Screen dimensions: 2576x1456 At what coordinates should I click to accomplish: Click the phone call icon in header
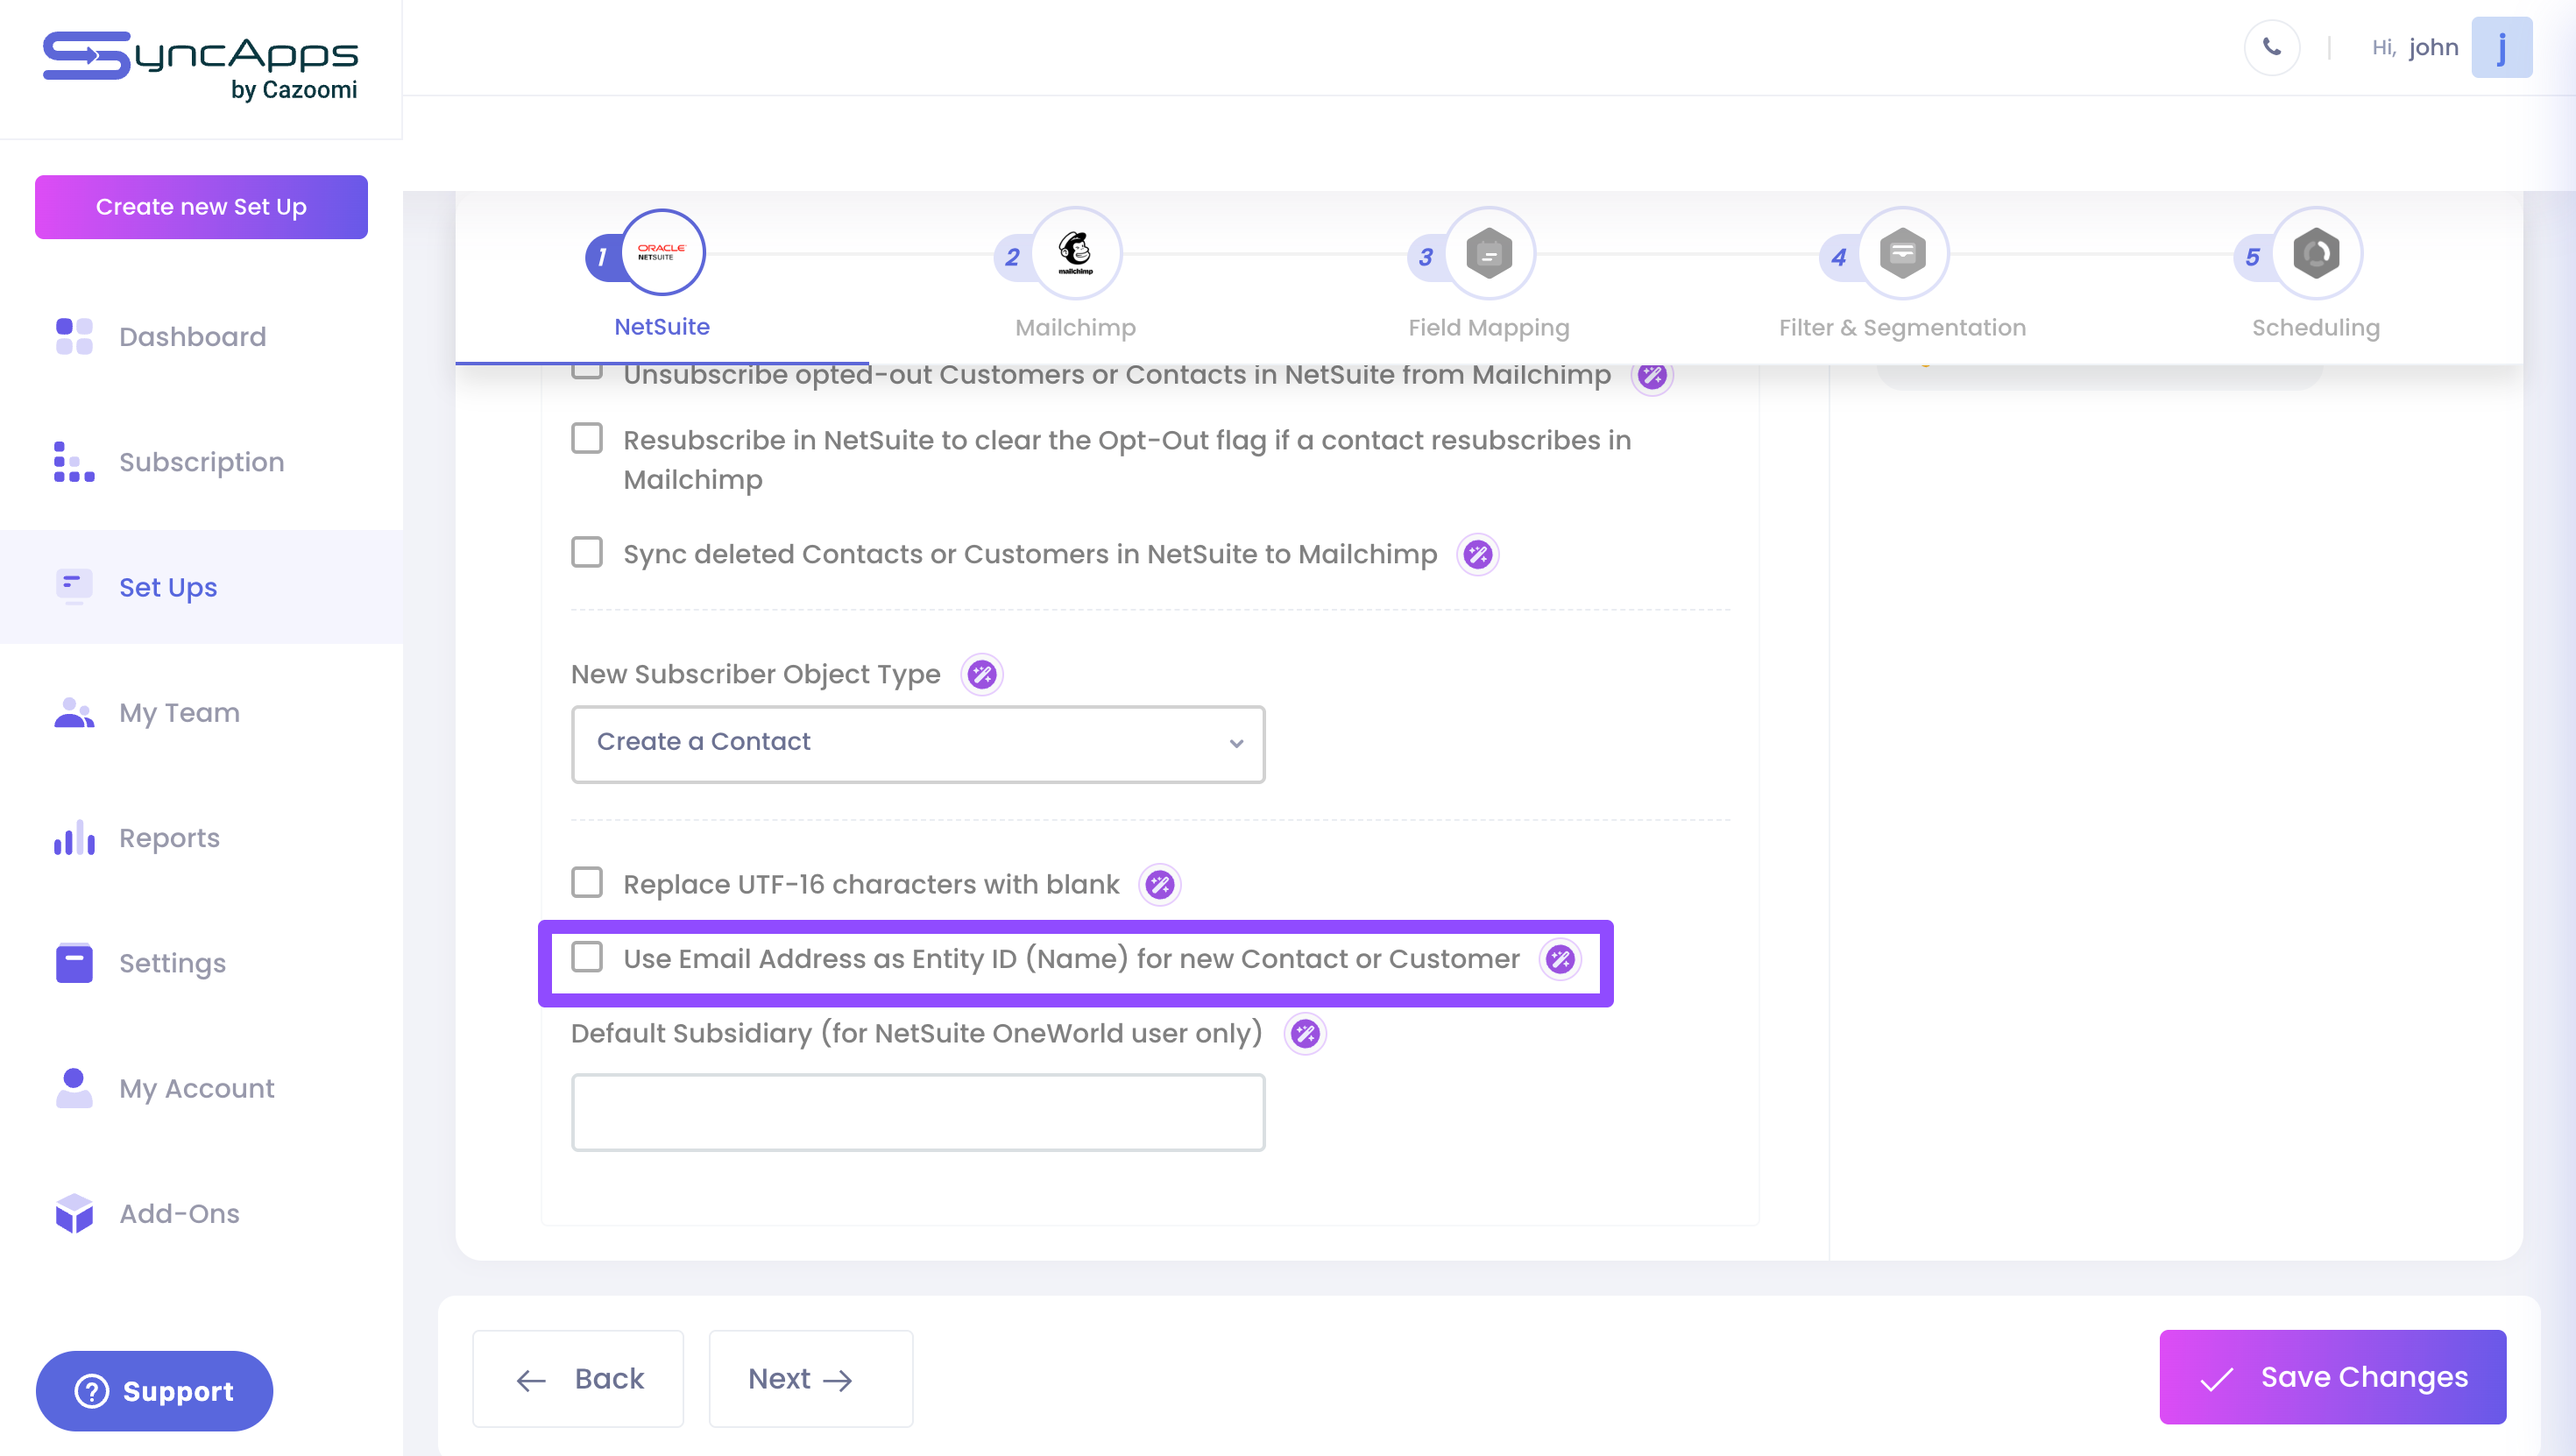click(2271, 47)
